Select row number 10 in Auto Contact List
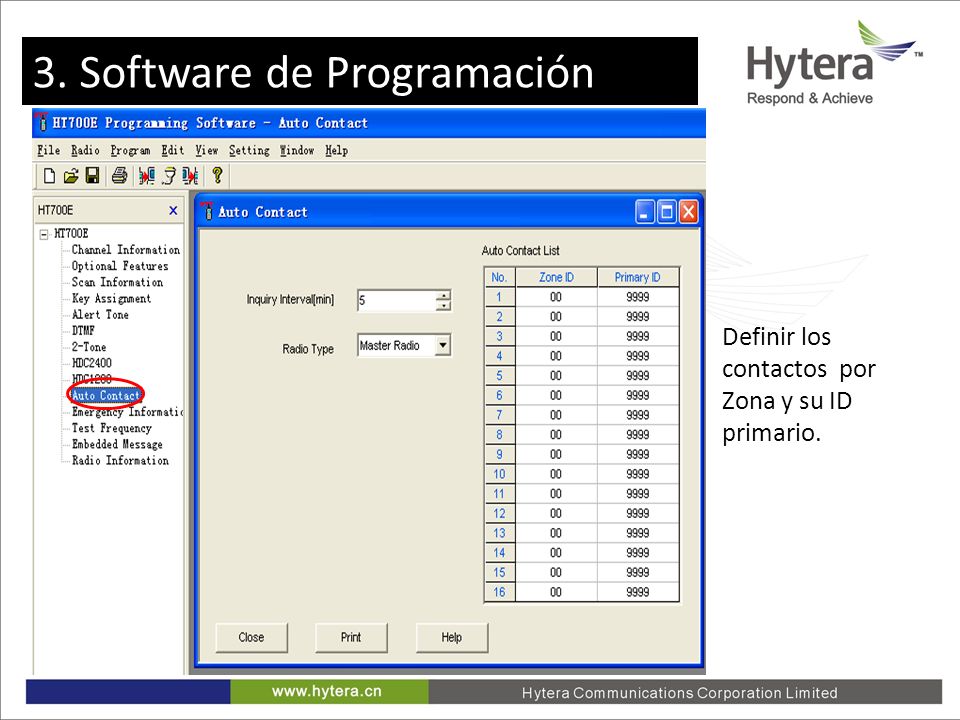Image resolution: width=960 pixels, height=720 pixels. coord(500,474)
